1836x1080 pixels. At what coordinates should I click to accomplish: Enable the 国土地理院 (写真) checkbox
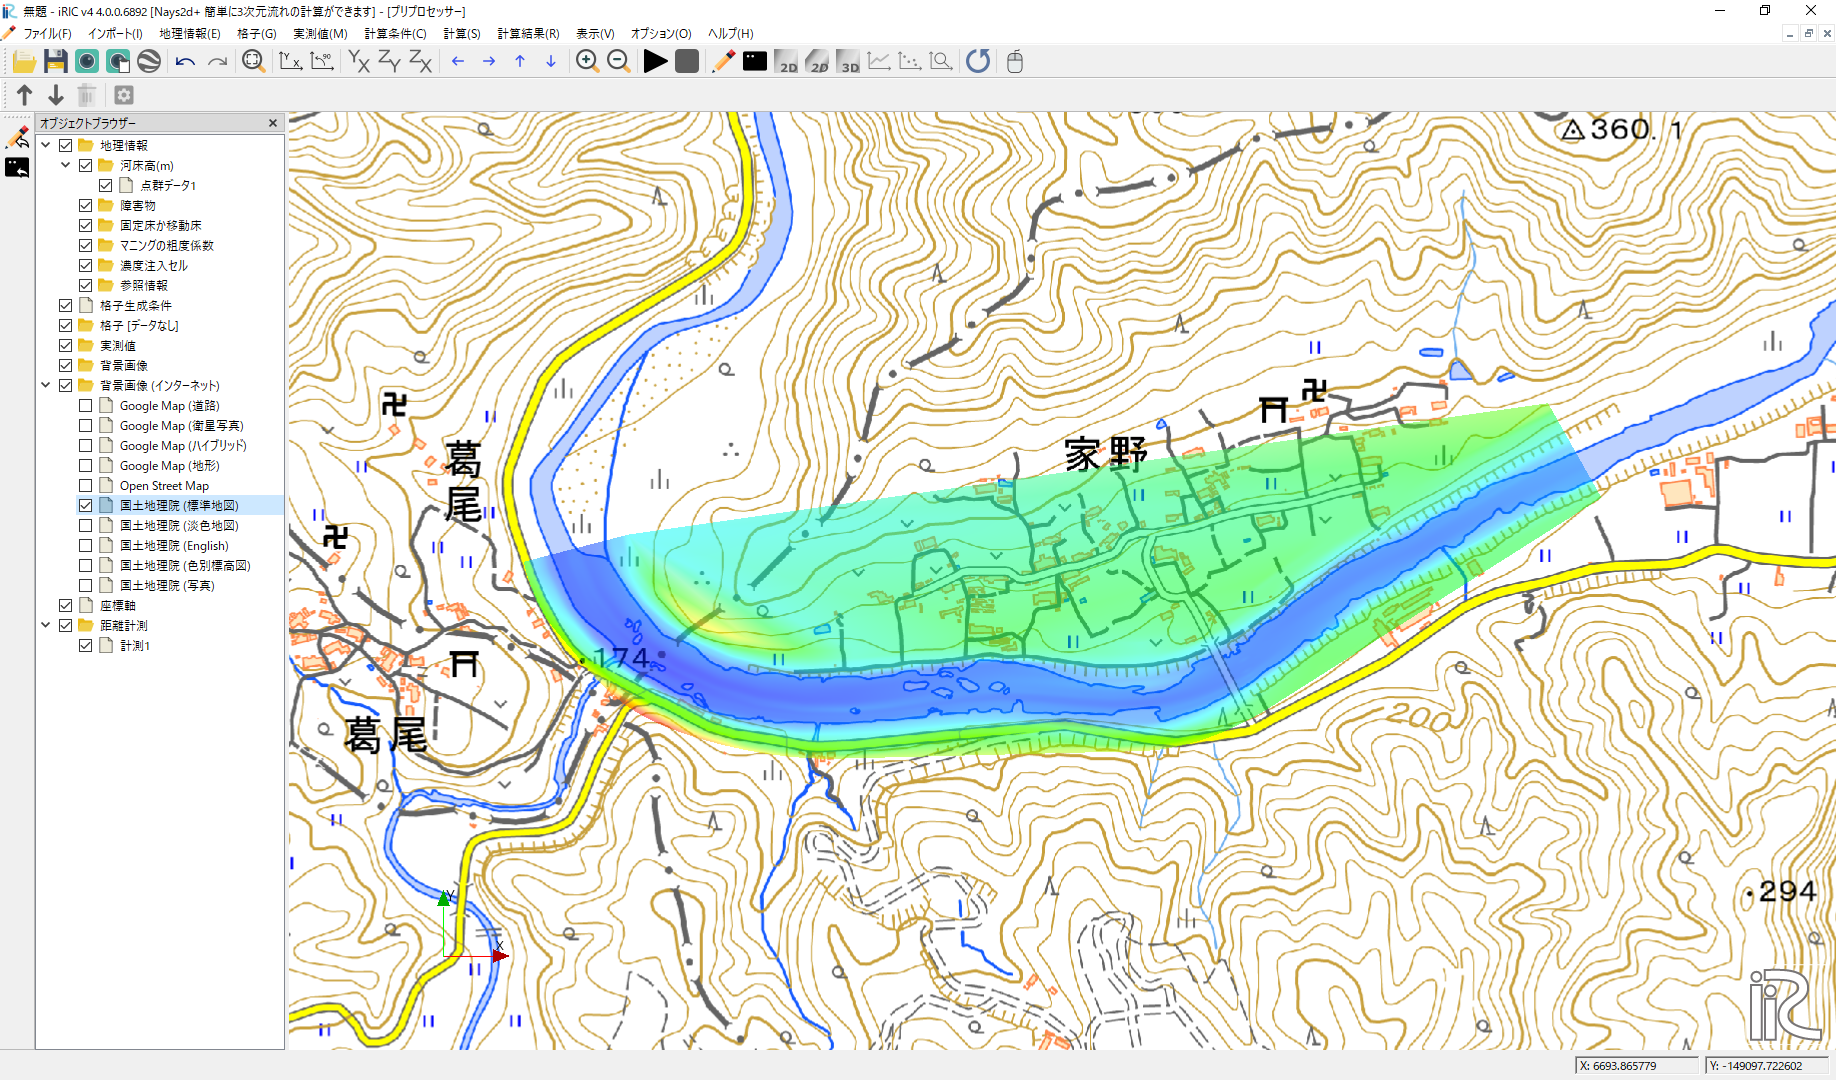tap(86, 586)
